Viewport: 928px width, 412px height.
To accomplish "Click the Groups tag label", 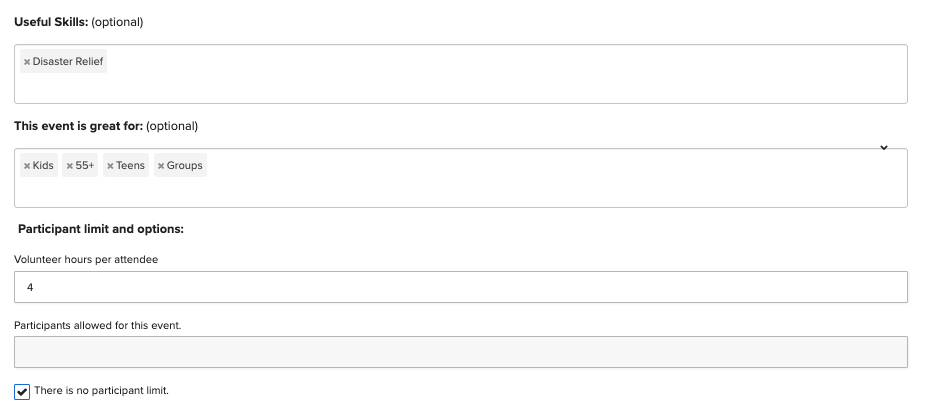I will (185, 166).
